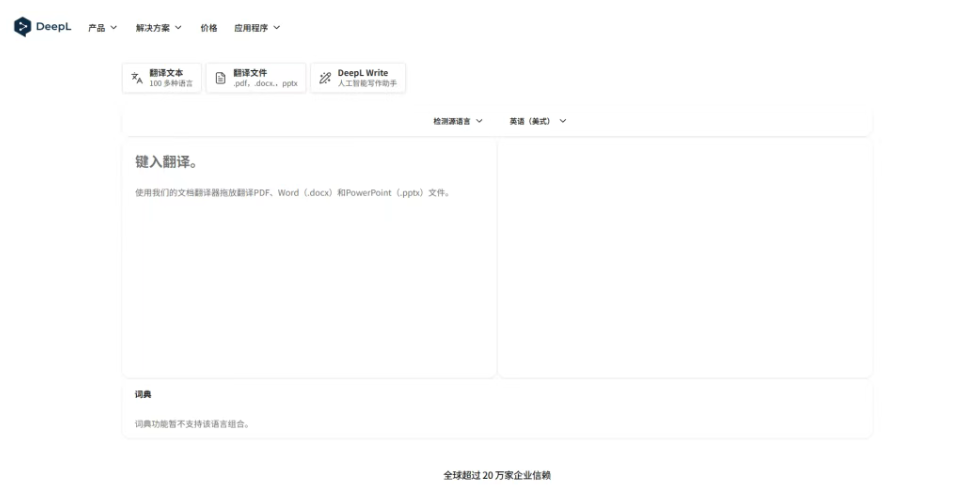Screen dimensions: 960x504
Task: Click the document translator hint text
Action: (x=293, y=192)
